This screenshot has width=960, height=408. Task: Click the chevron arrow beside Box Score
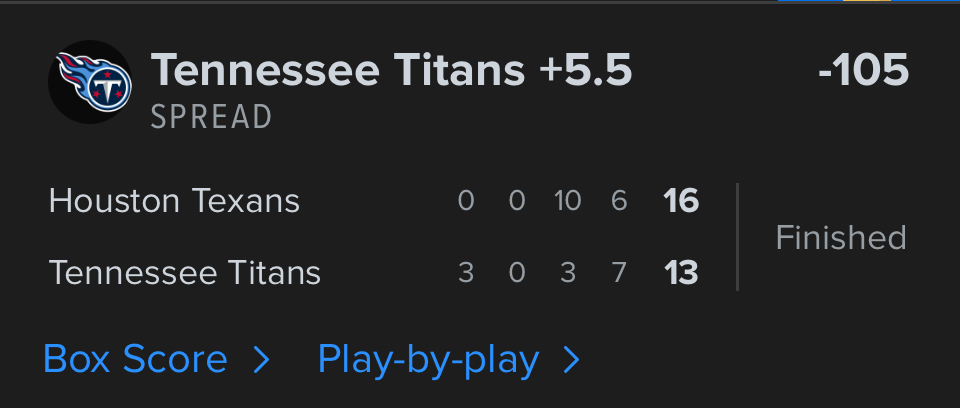point(261,360)
